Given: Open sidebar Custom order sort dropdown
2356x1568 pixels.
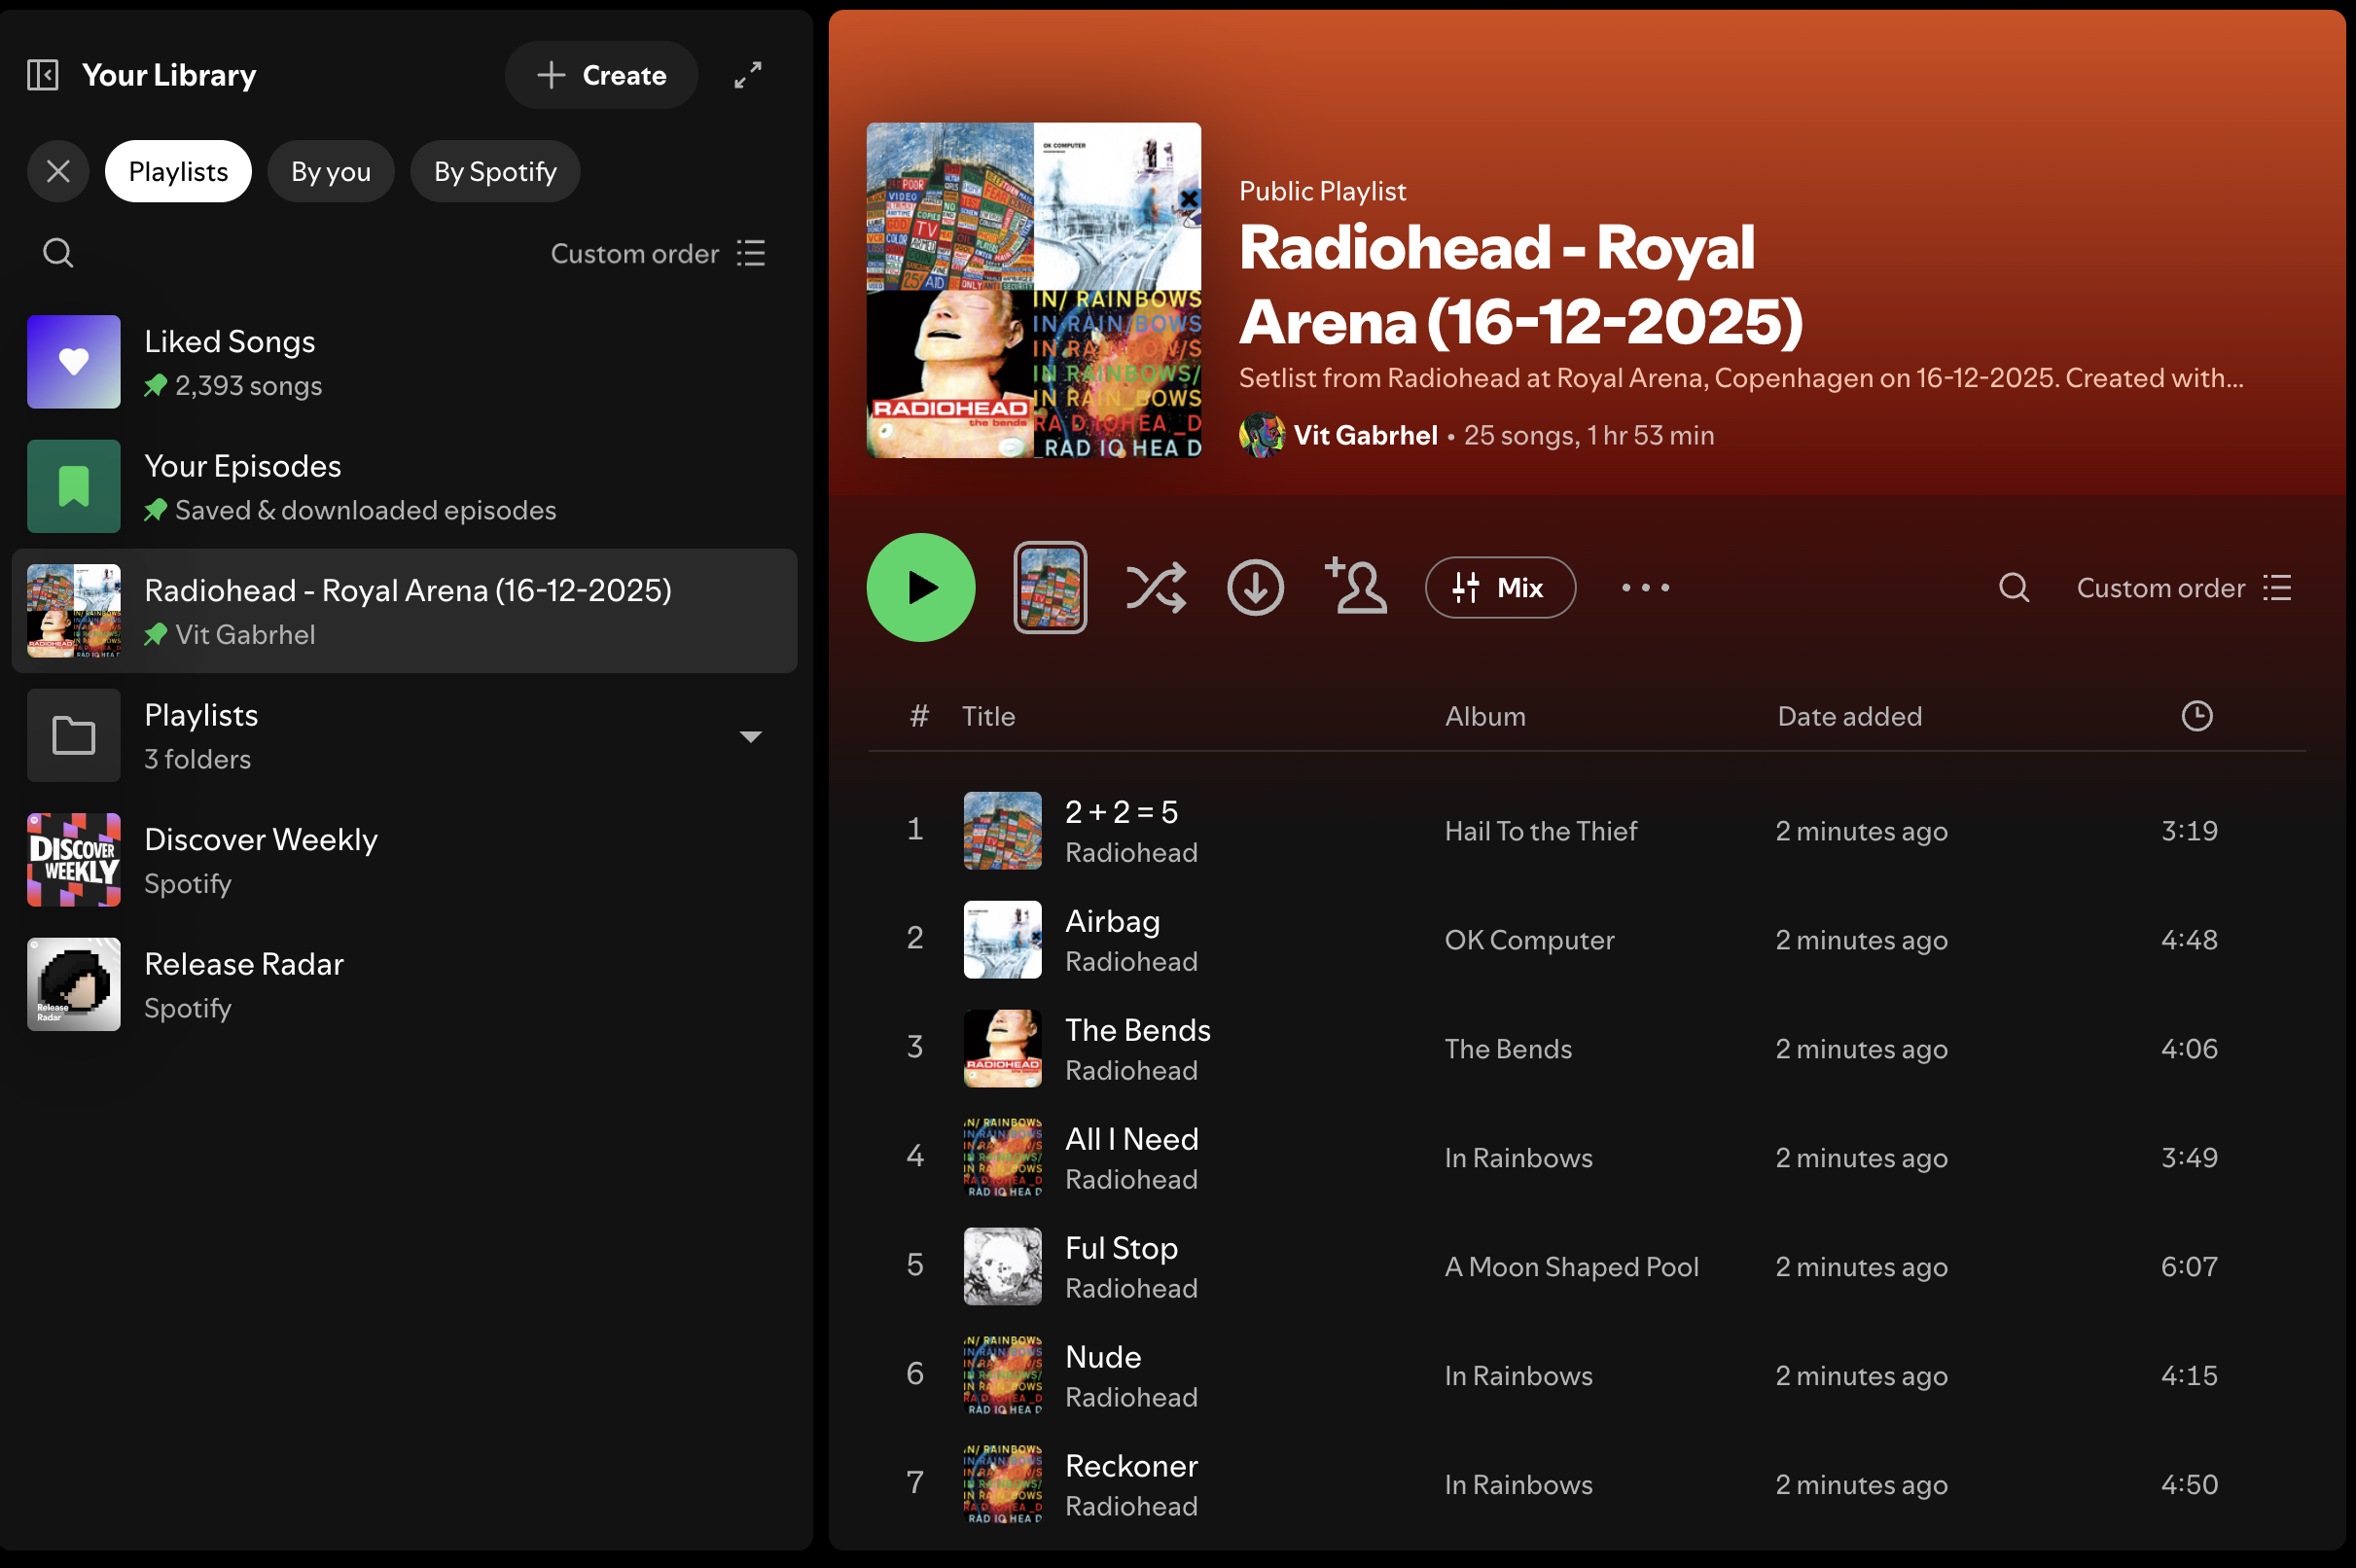Looking at the screenshot, I should click(658, 254).
